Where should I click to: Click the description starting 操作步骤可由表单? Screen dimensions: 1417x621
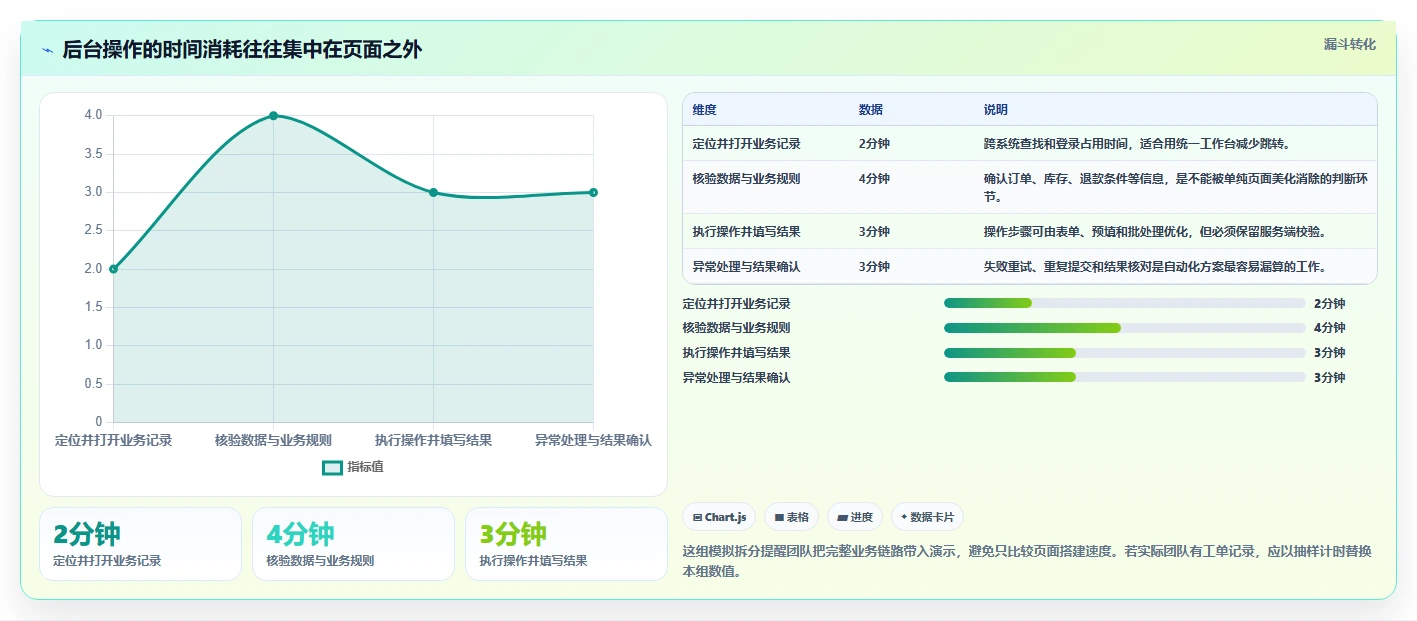pos(1155,232)
